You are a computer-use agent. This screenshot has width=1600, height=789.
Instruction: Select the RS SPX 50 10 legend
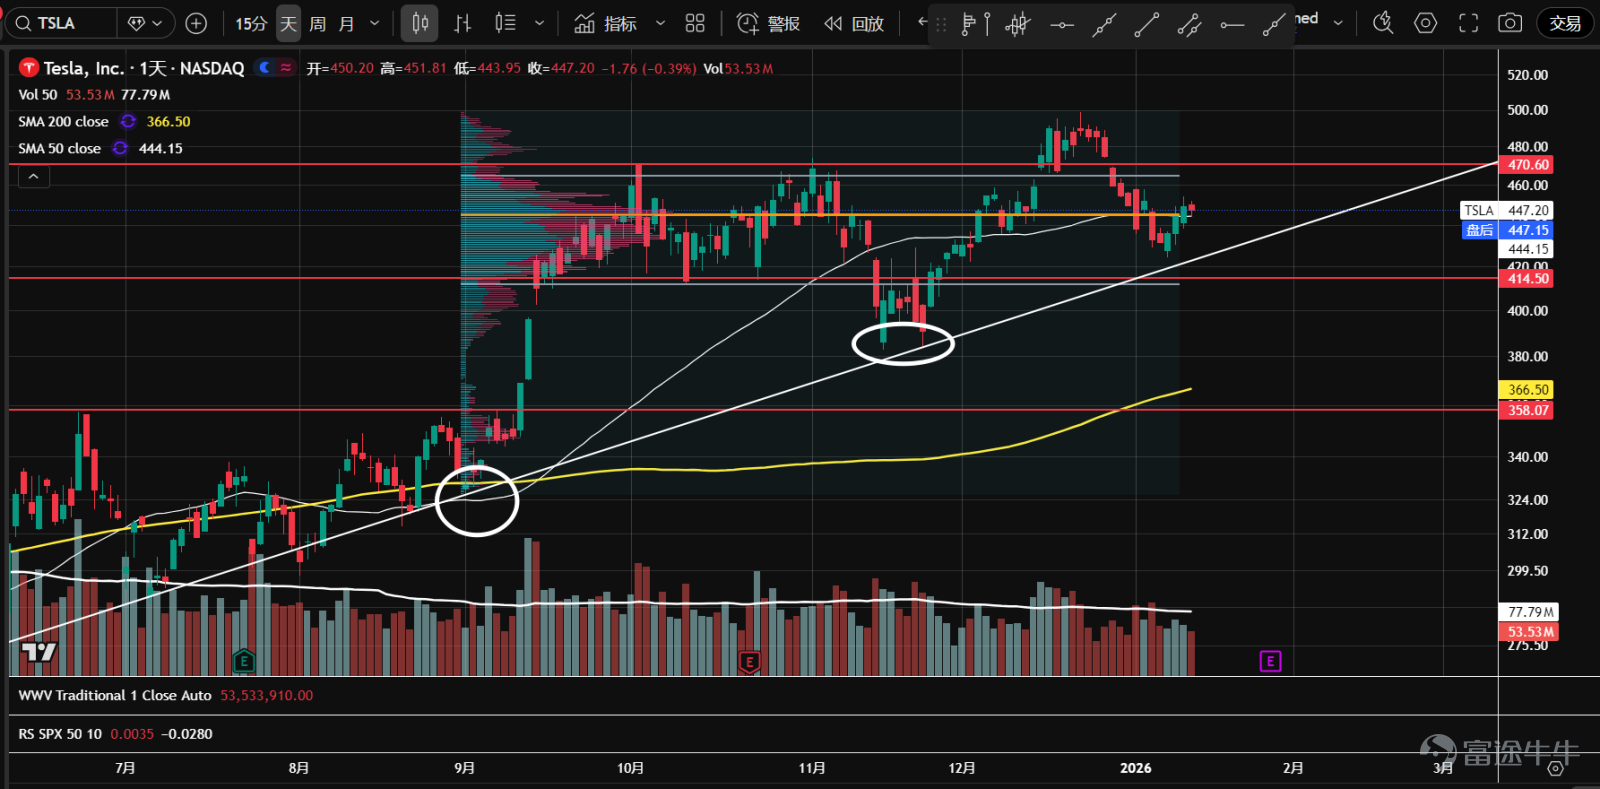[x=60, y=734]
